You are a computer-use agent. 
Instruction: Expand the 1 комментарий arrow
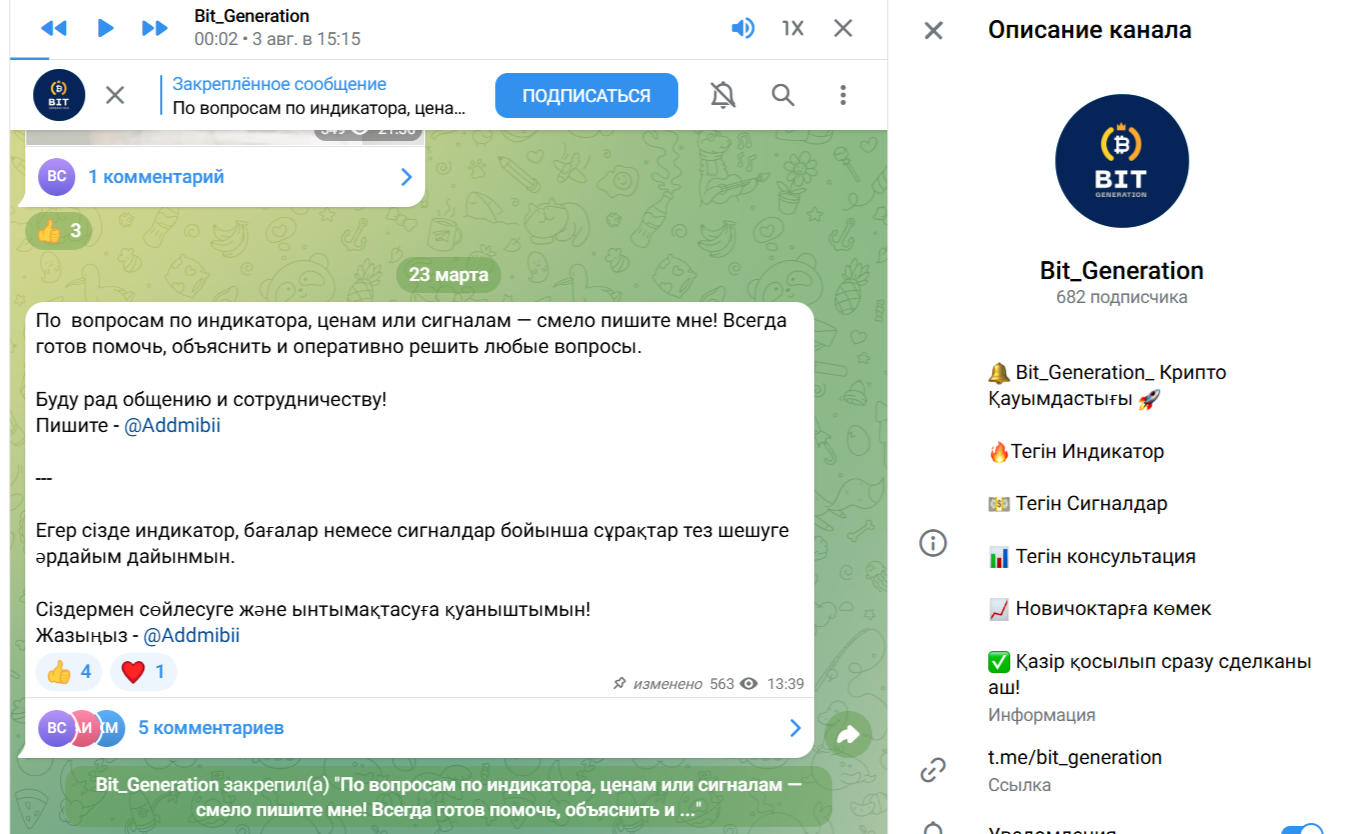(x=406, y=177)
